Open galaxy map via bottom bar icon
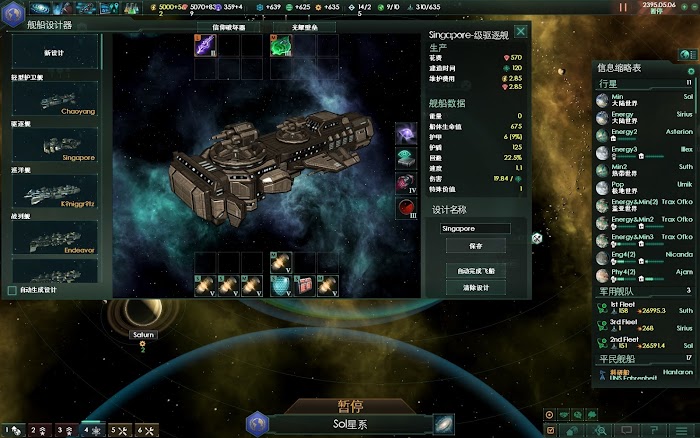This screenshot has height=438, width=700. pos(443,424)
